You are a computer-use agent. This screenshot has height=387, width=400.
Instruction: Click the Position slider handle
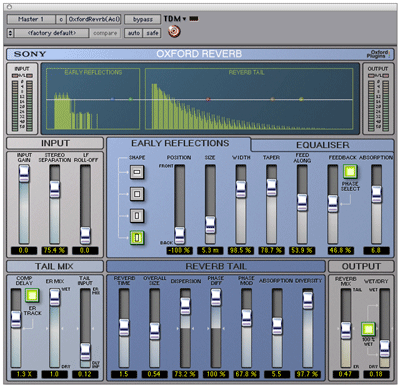point(179,236)
